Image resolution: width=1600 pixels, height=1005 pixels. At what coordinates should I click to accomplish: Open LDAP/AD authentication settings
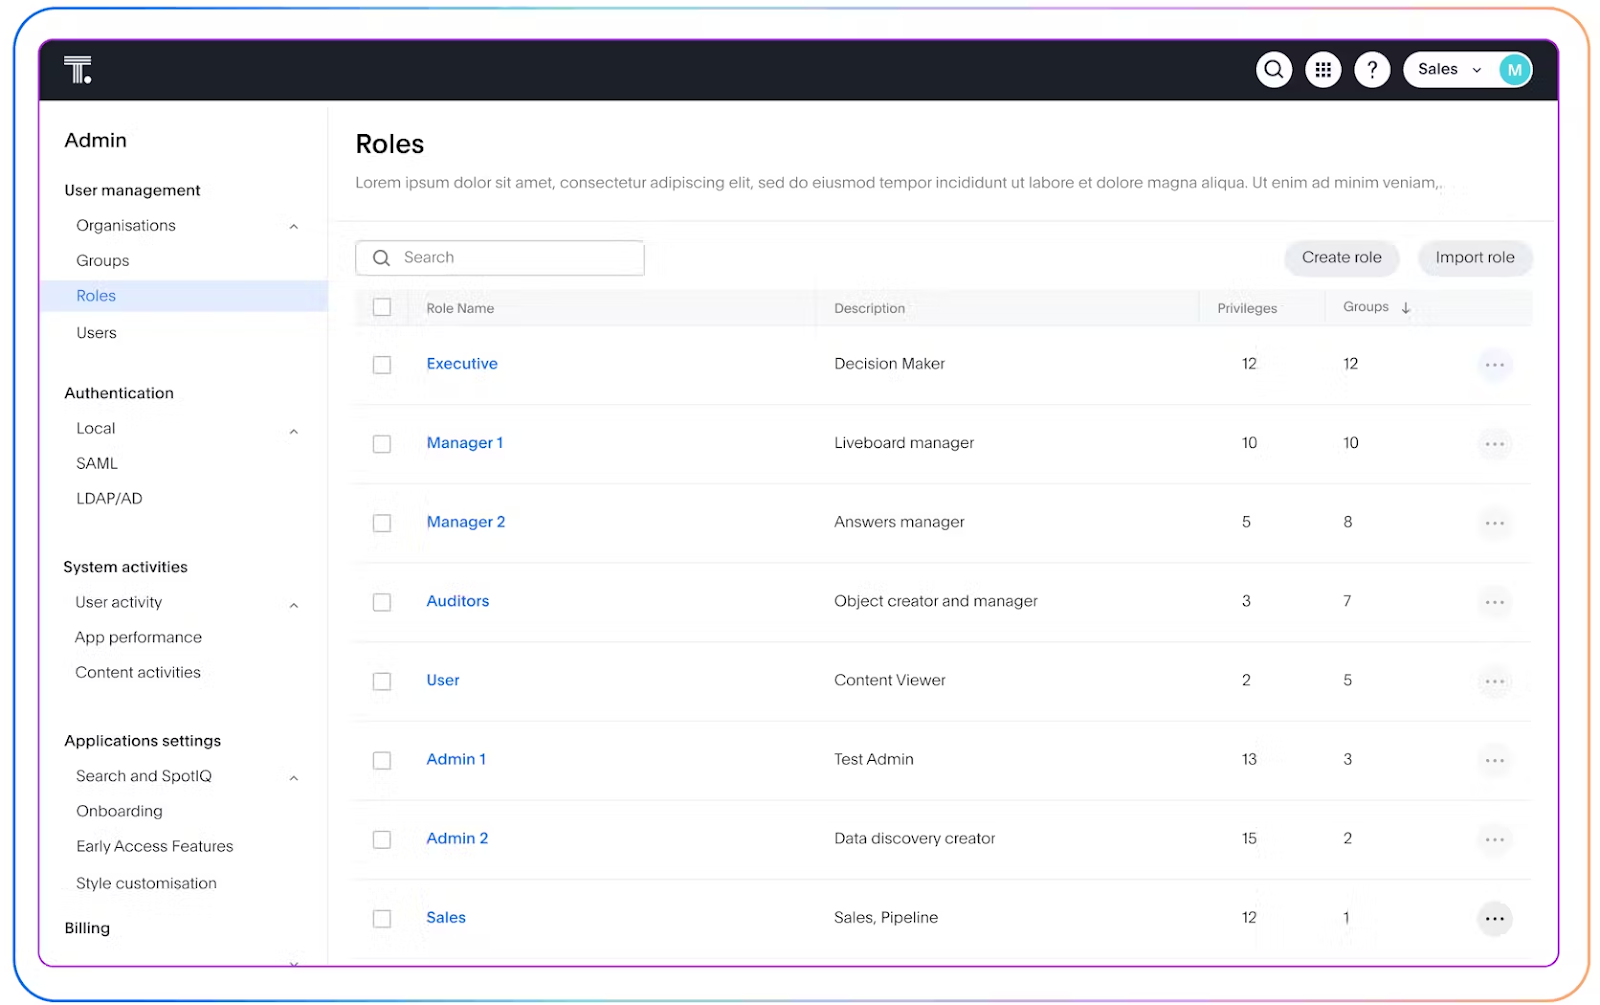[109, 498]
